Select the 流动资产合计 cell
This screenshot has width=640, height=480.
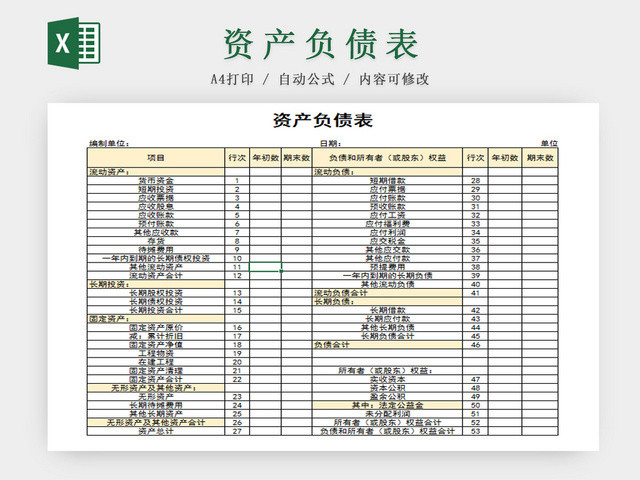[156, 276]
